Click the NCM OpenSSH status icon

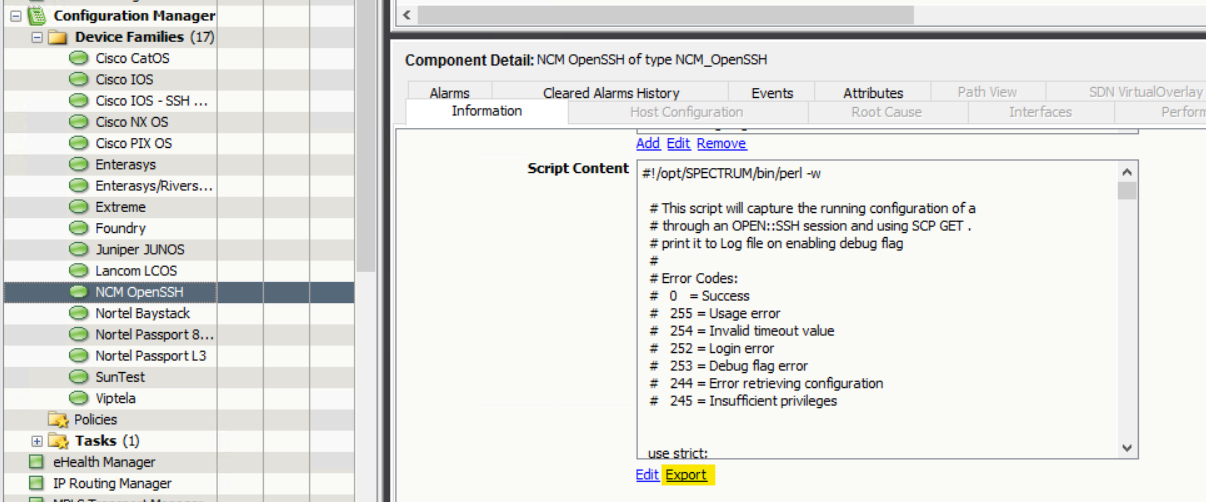point(78,292)
